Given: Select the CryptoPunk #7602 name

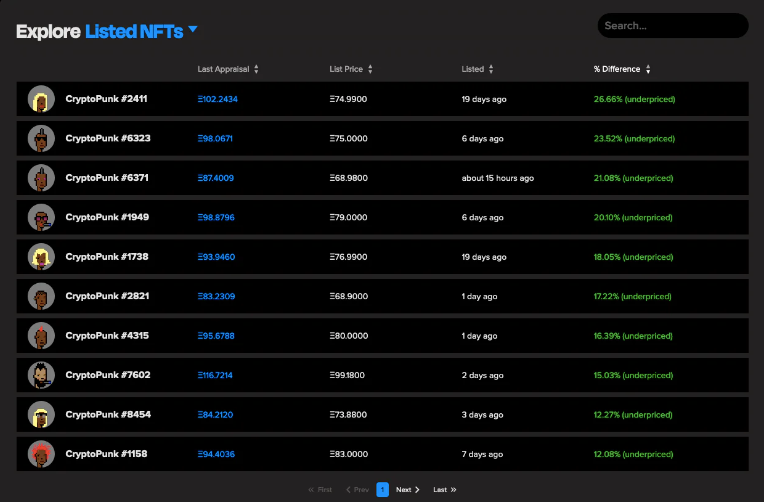Looking at the screenshot, I should coord(108,375).
